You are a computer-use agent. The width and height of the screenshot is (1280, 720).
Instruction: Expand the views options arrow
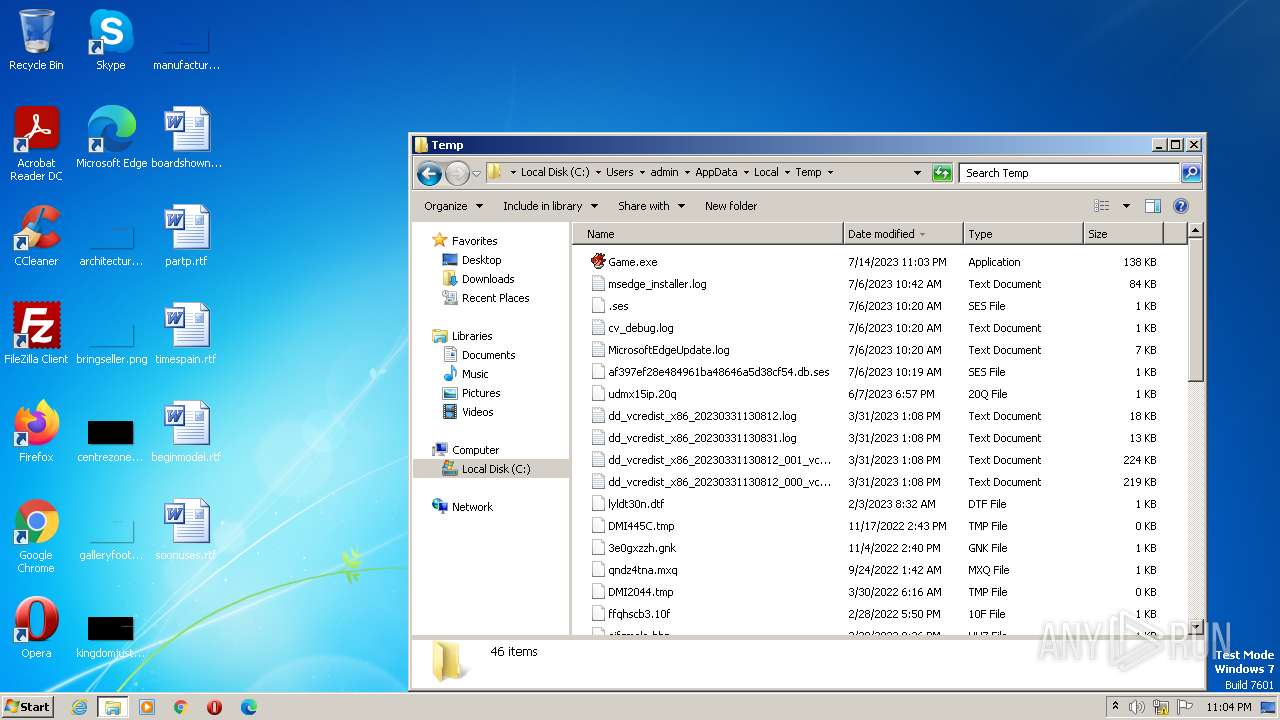click(x=1126, y=206)
